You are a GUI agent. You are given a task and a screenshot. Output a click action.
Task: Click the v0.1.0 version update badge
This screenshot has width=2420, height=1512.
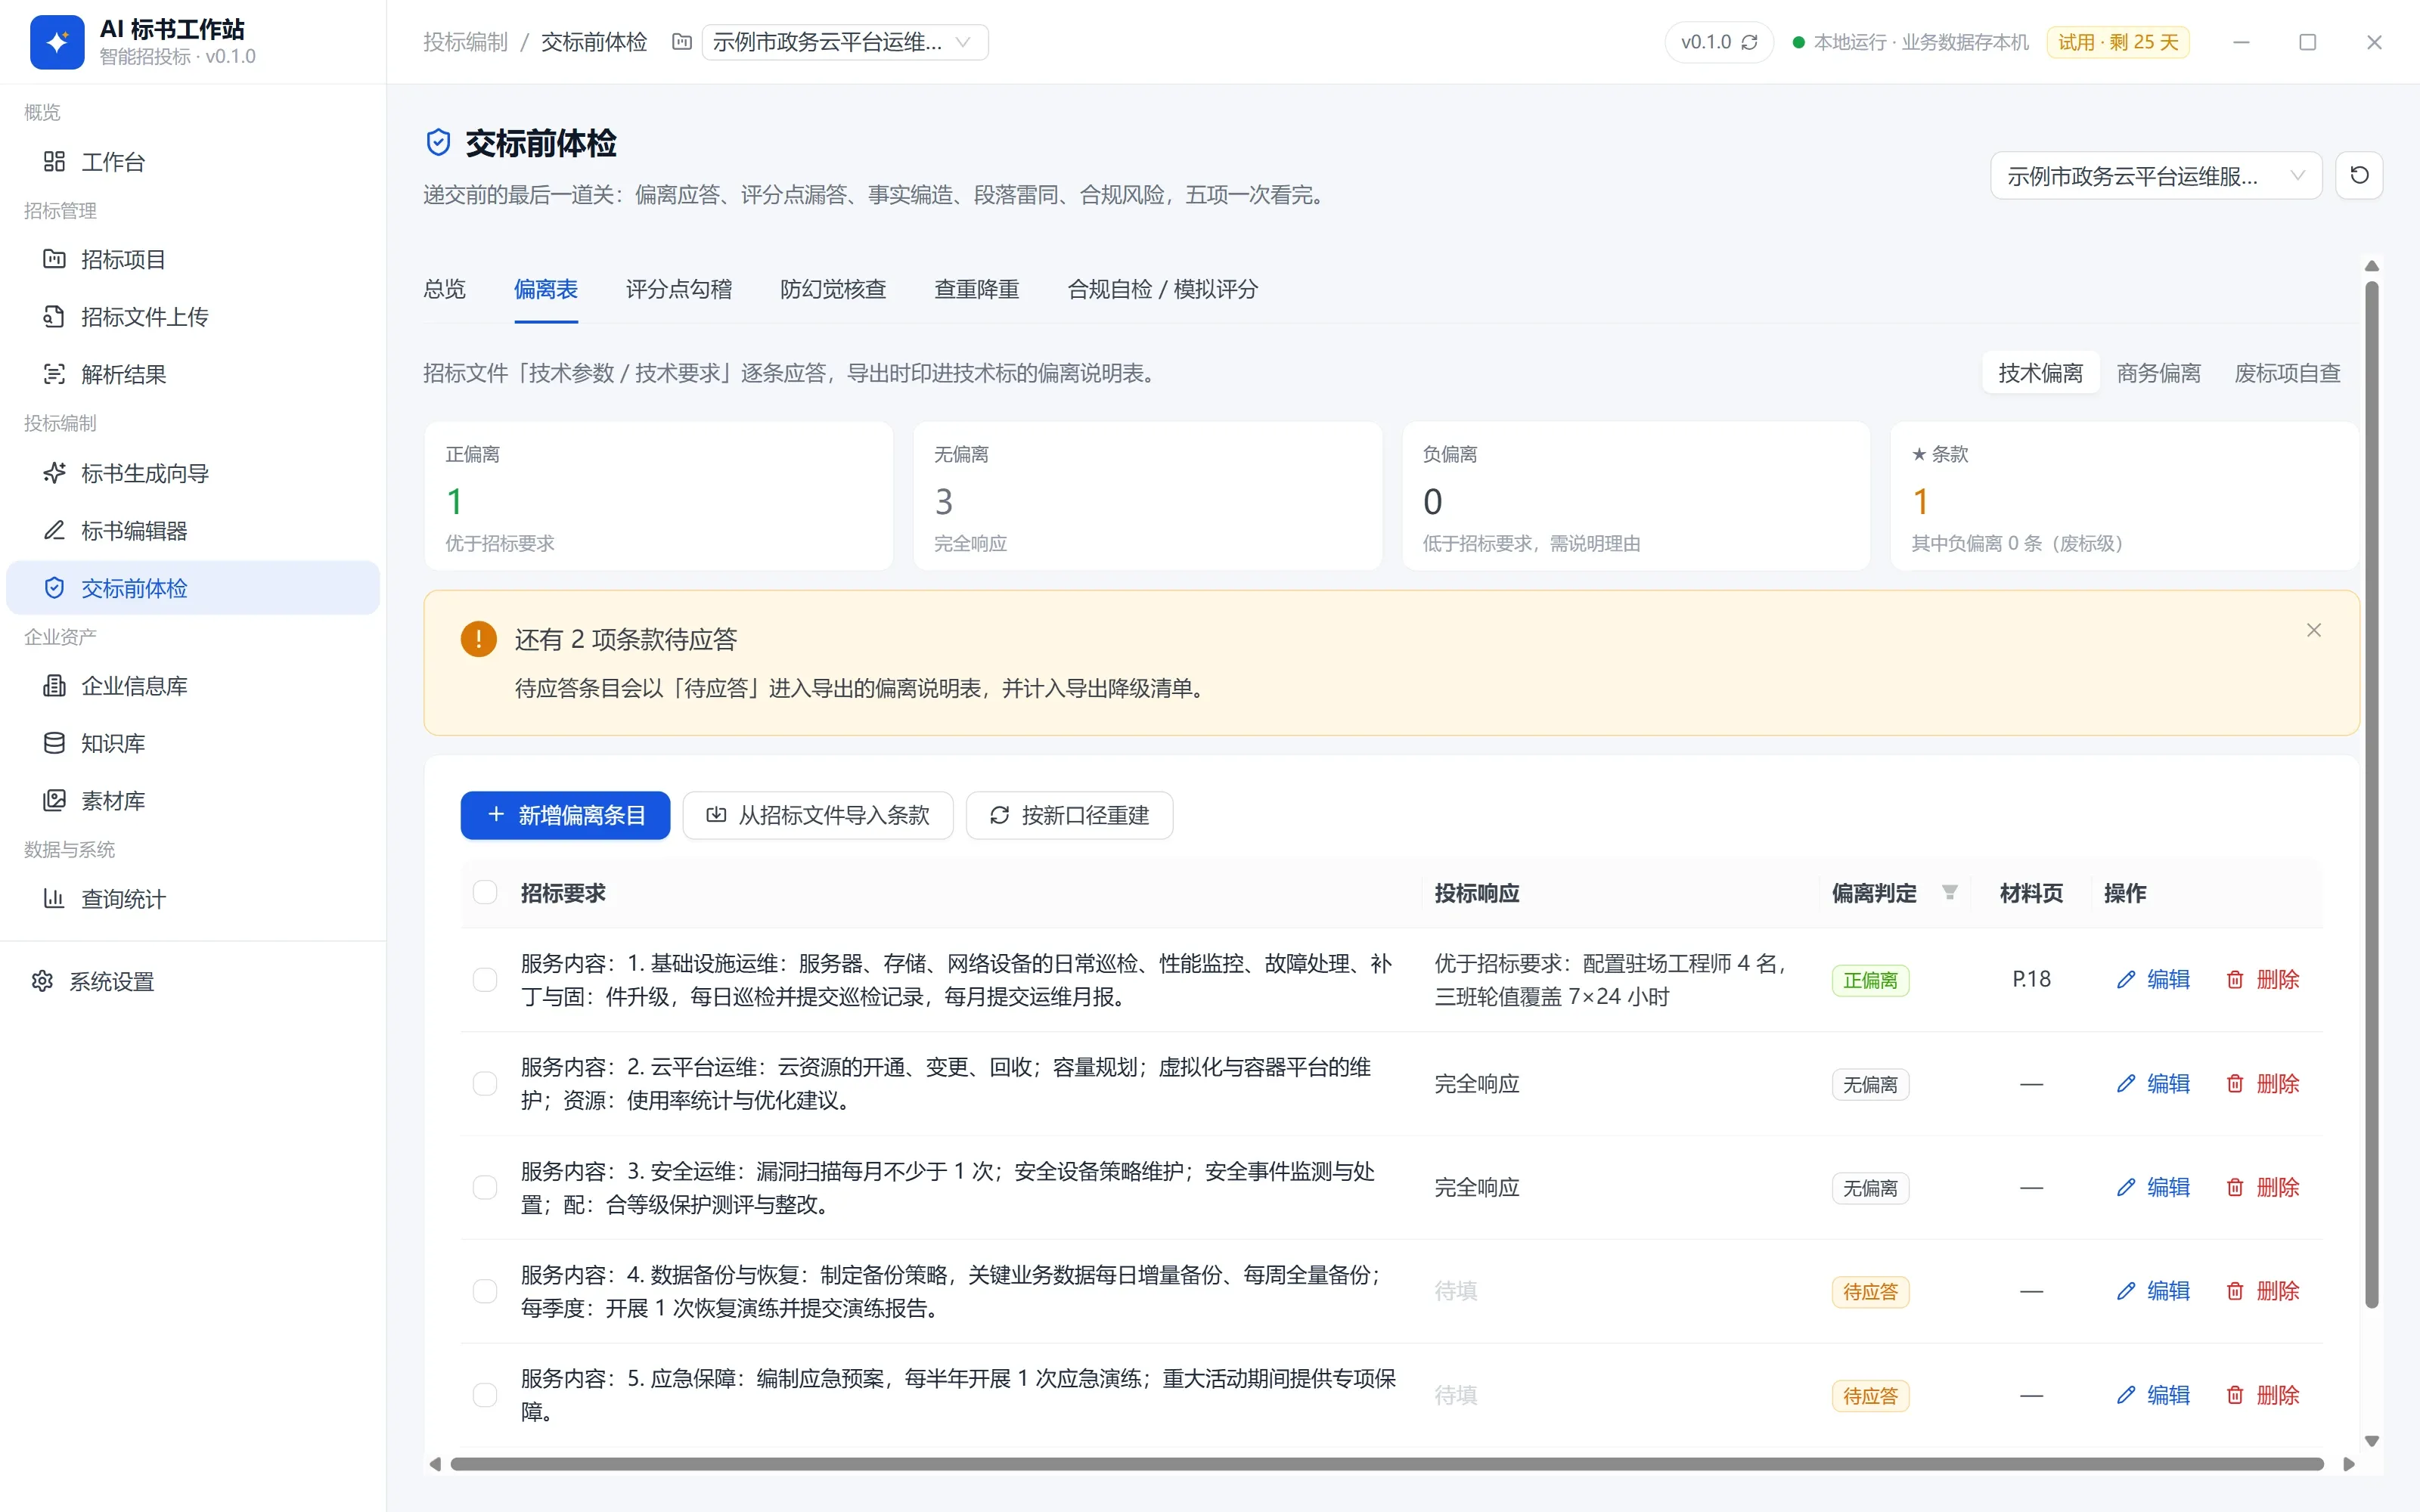click(x=1719, y=42)
